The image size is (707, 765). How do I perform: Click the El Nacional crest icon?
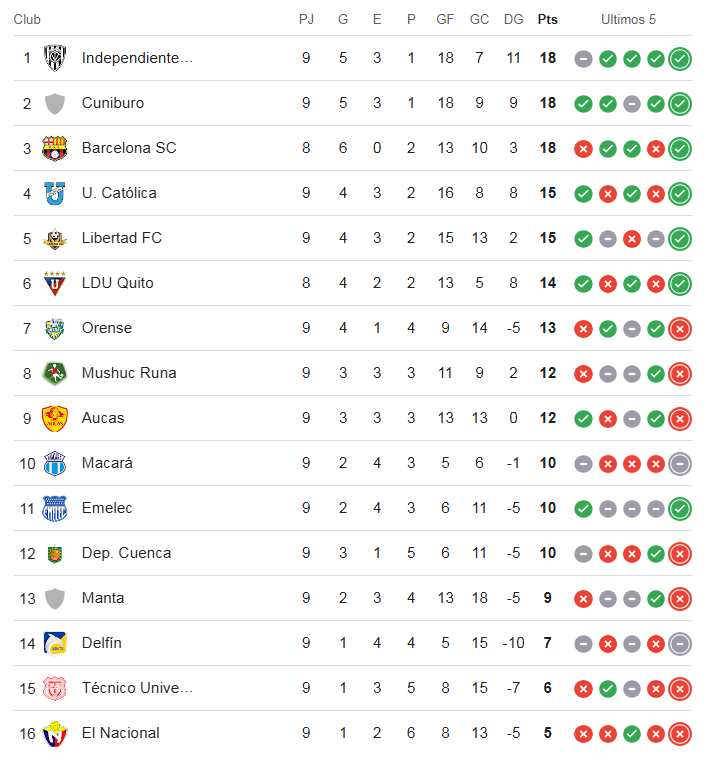click(x=55, y=733)
